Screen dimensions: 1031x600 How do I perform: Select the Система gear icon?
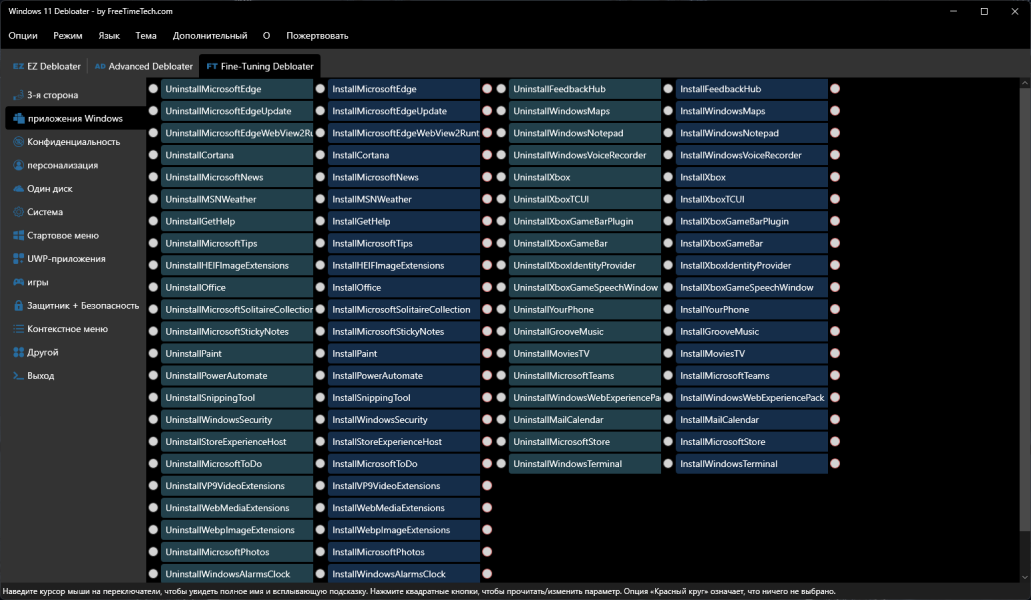18,212
